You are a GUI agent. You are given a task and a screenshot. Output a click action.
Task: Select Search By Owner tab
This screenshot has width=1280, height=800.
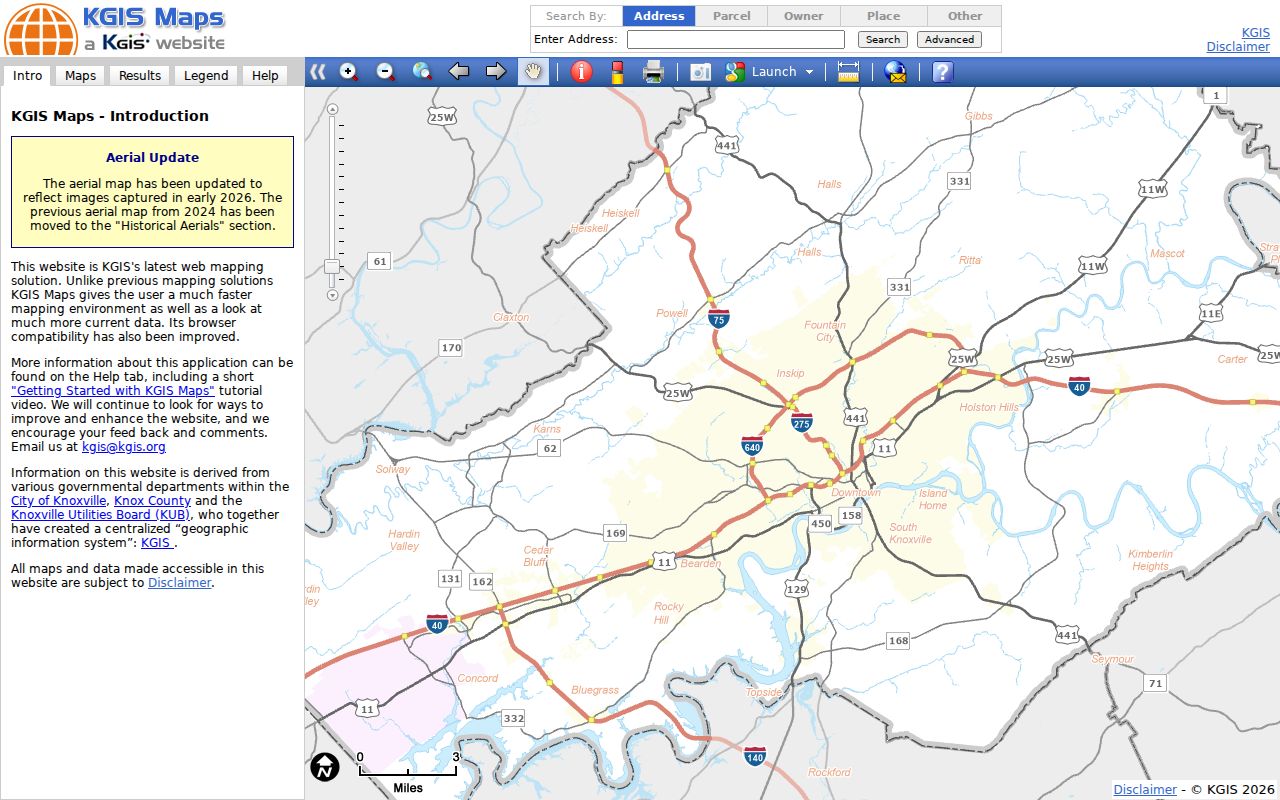click(x=804, y=16)
